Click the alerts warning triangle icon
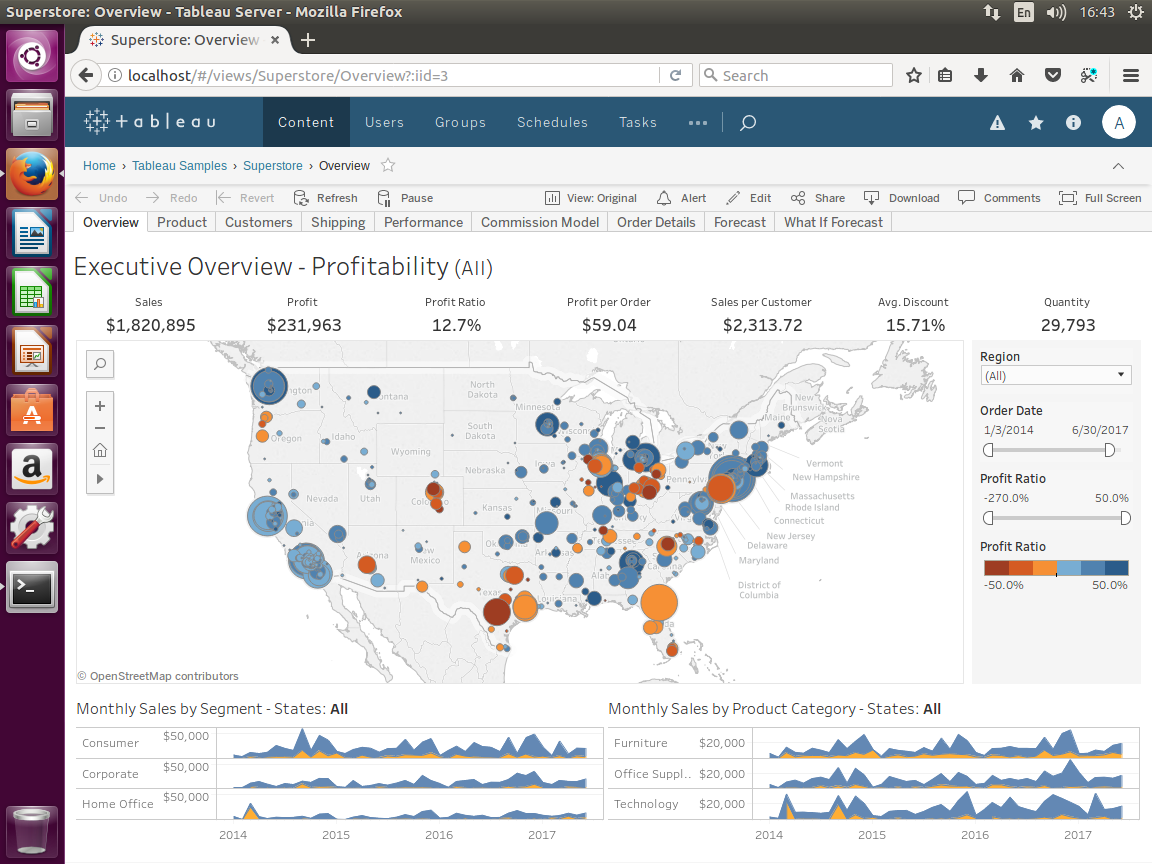 click(x=997, y=123)
